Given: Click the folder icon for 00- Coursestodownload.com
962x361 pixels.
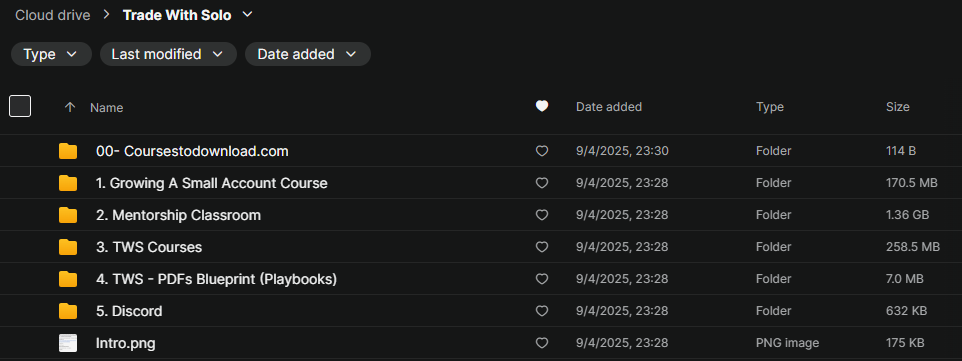Looking at the screenshot, I should pyautogui.click(x=68, y=151).
